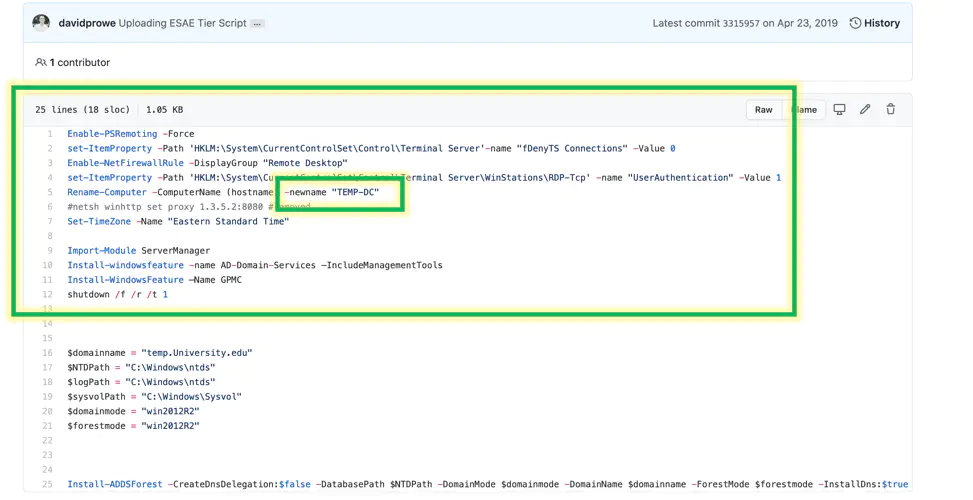Screen dimensions: 973x500
Task: Select line number 16
Action: tap(47, 352)
